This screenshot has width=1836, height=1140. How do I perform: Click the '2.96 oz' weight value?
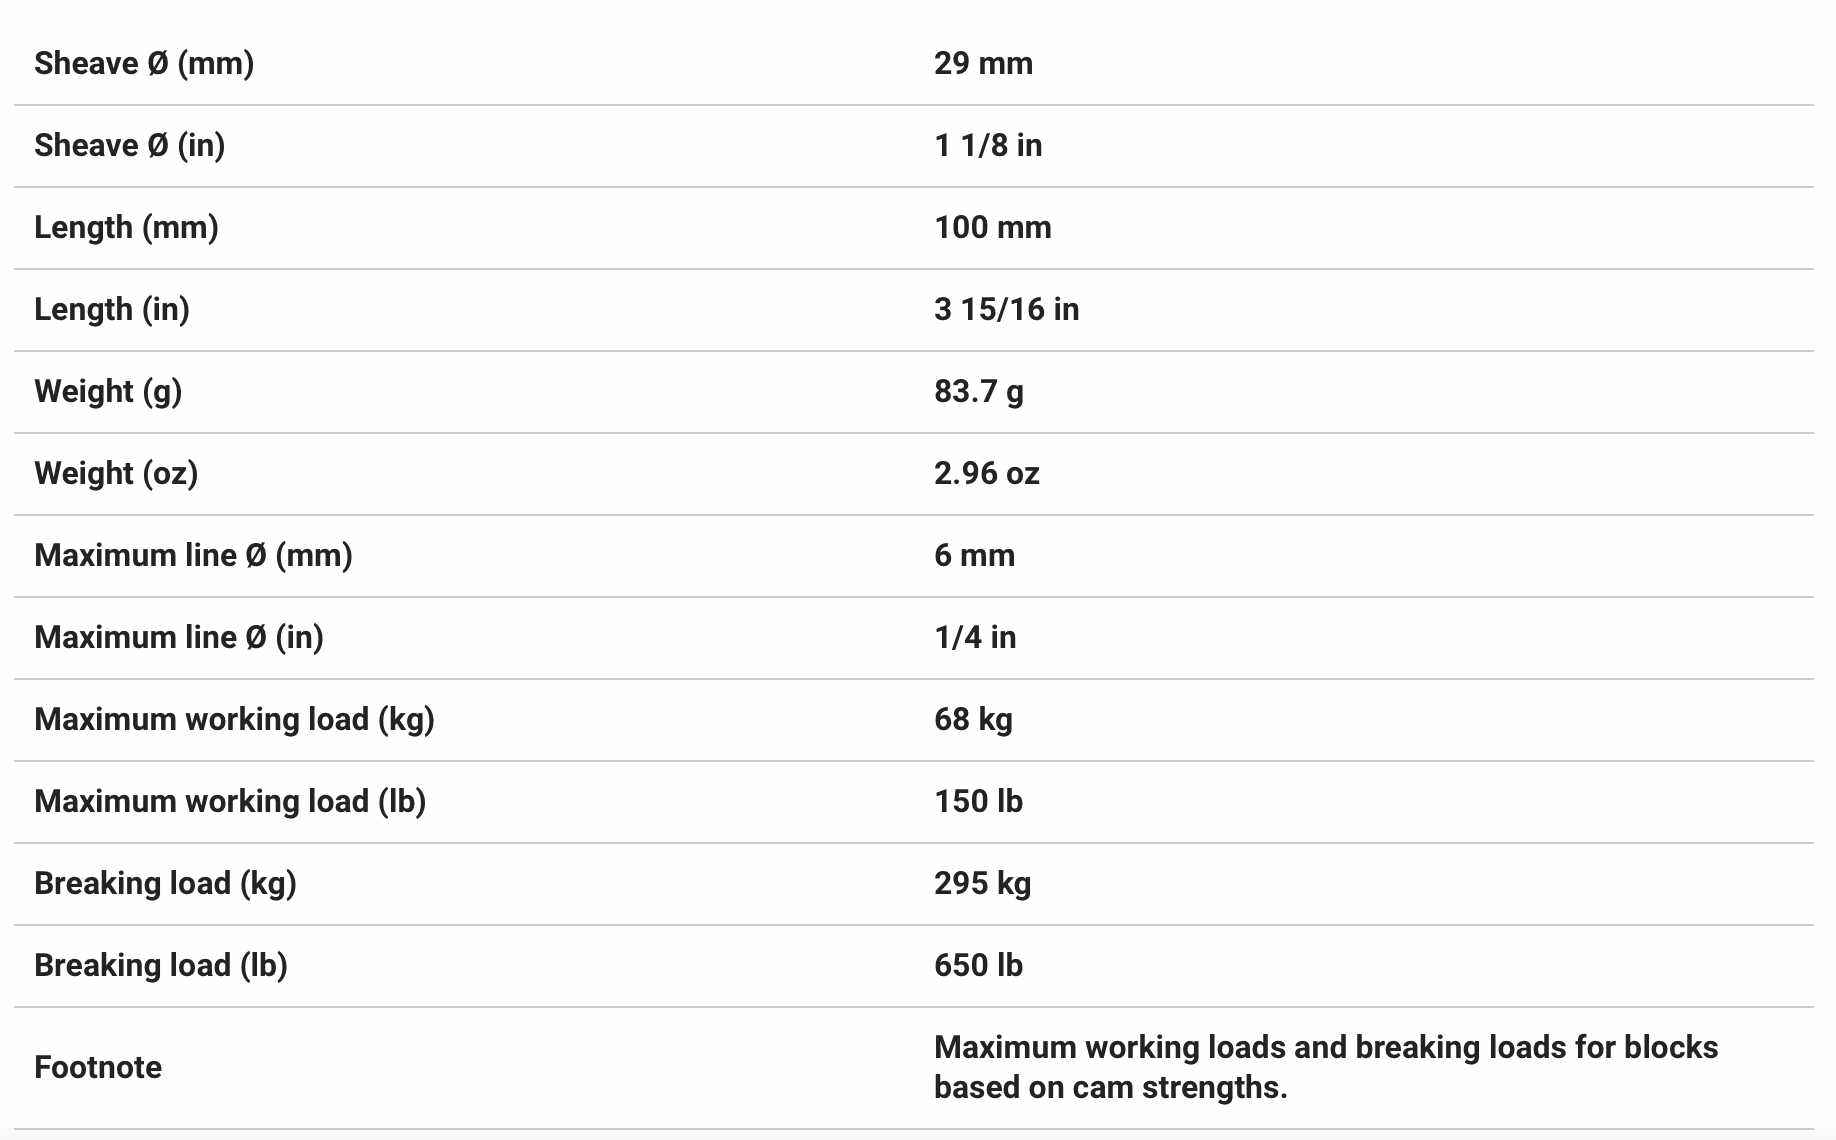point(986,473)
